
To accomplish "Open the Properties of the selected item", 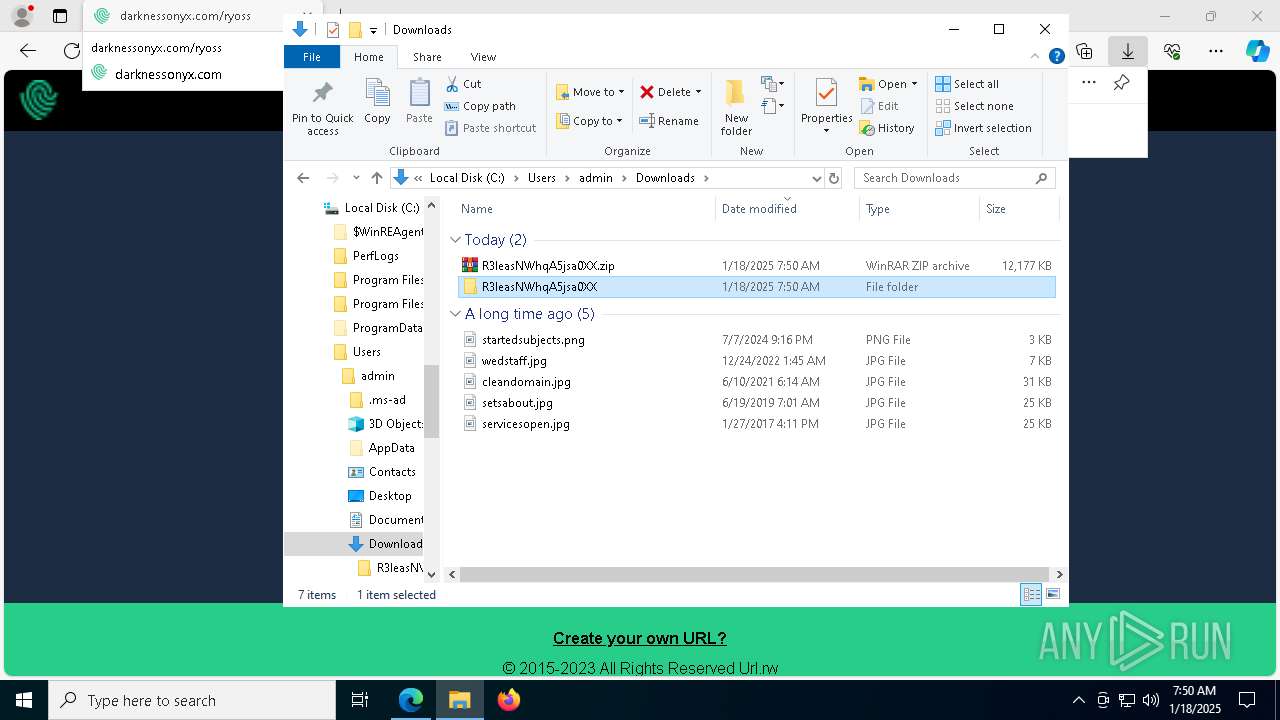I will (x=826, y=108).
